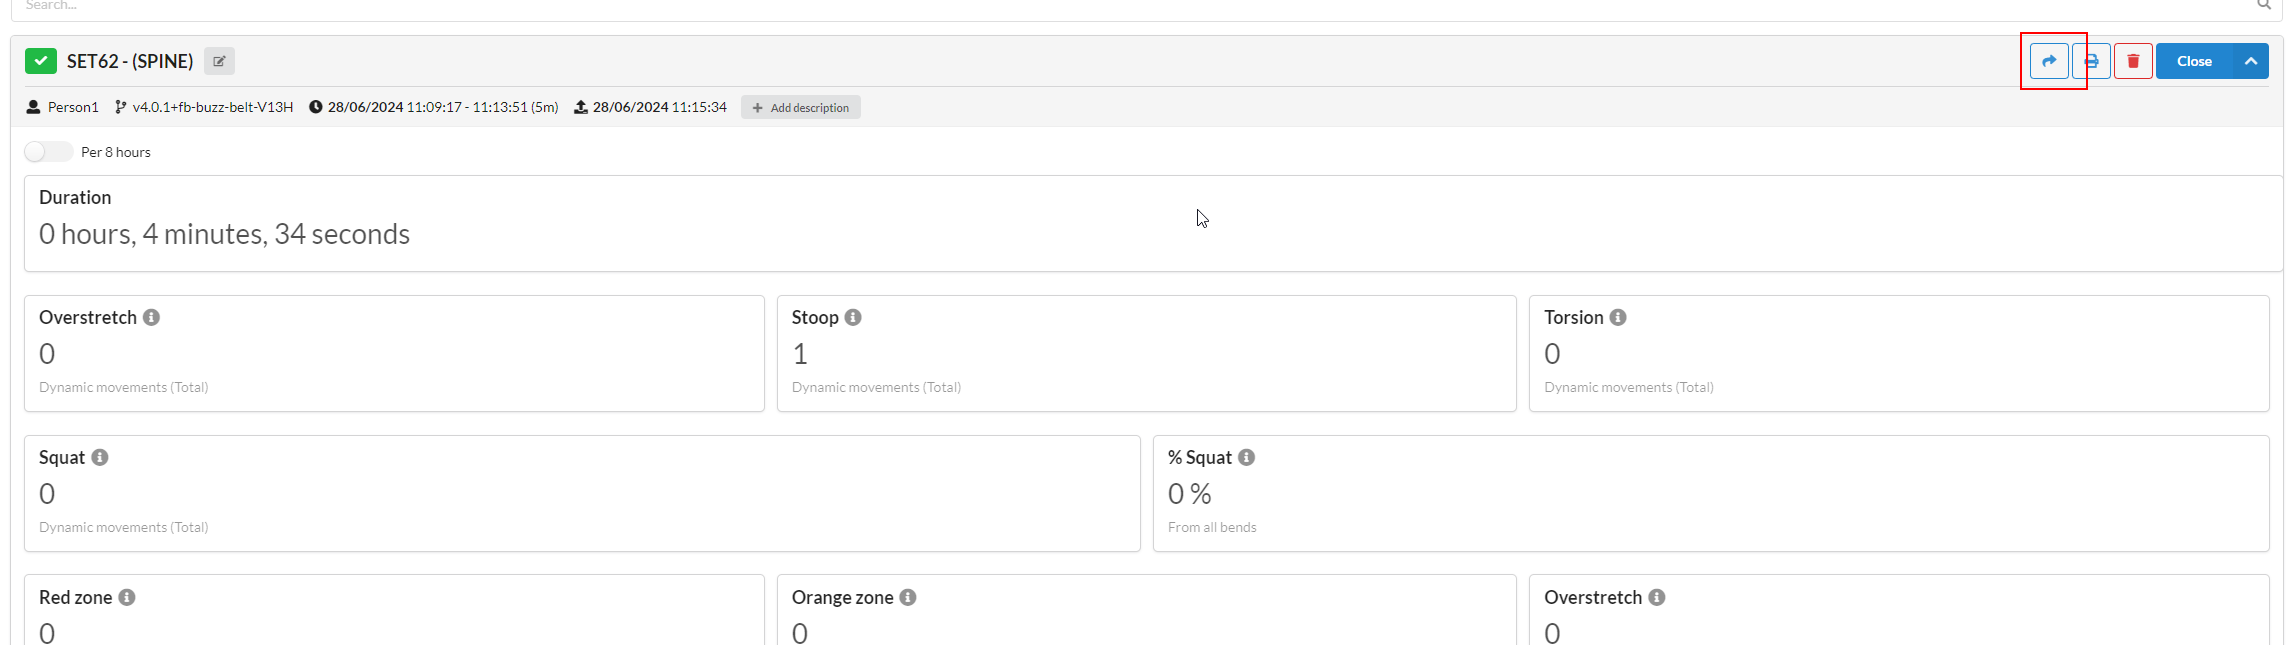Click the print icon button
Viewport: 2290px width, 645px height.
[2091, 61]
